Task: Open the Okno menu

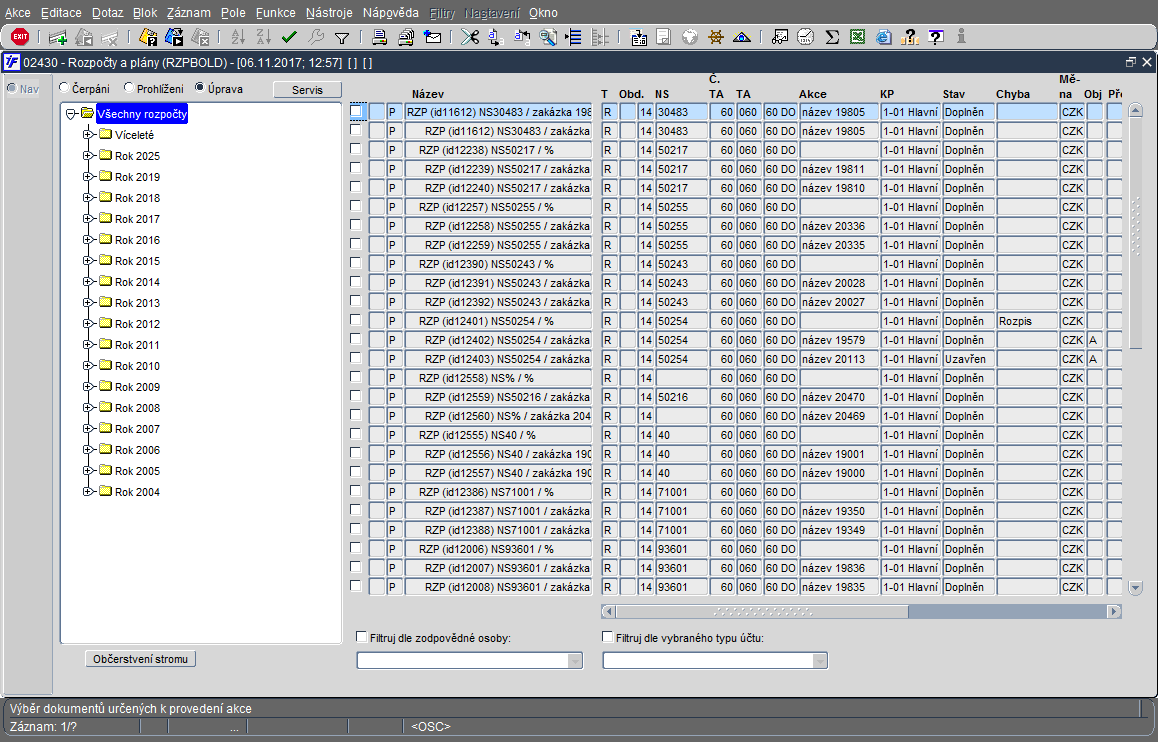Action: pos(544,13)
